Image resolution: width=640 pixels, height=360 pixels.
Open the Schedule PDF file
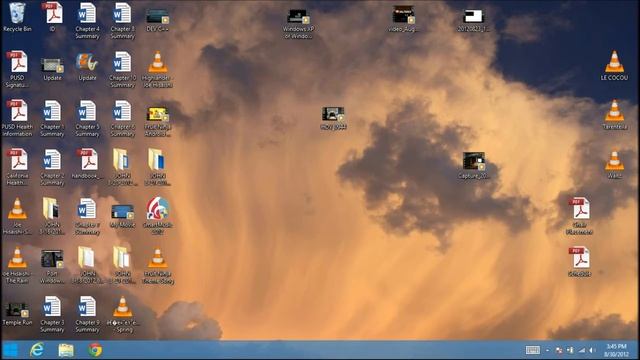pyautogui.click(x=580, y=262)
